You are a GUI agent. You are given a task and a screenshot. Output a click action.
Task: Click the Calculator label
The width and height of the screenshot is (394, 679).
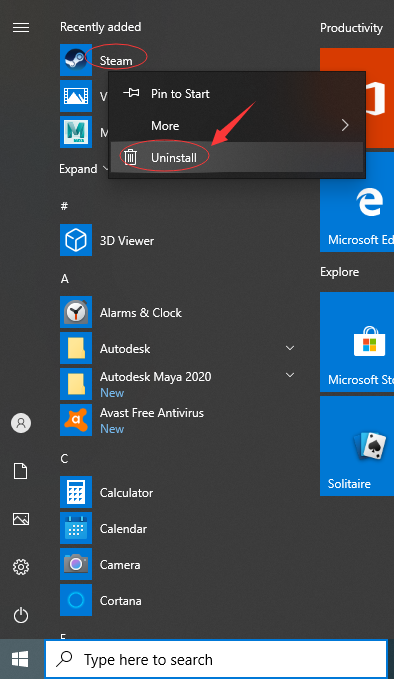pos(126,493)
